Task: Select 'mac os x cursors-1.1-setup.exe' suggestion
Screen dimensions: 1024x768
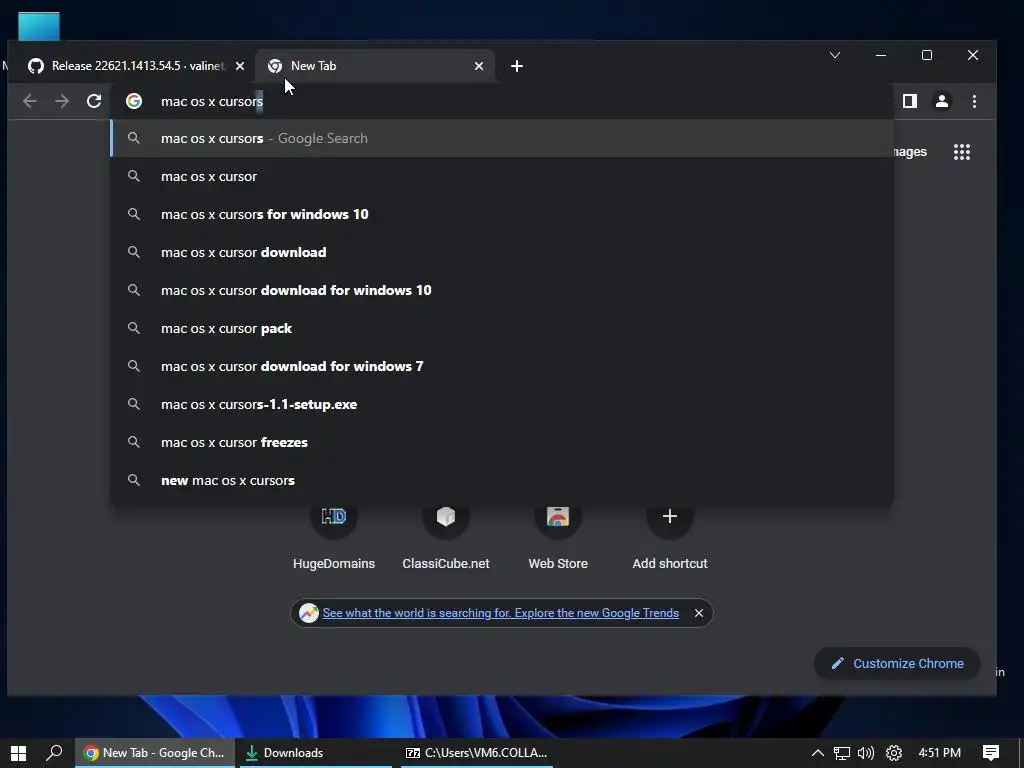Action: click(x=502, y=404)
